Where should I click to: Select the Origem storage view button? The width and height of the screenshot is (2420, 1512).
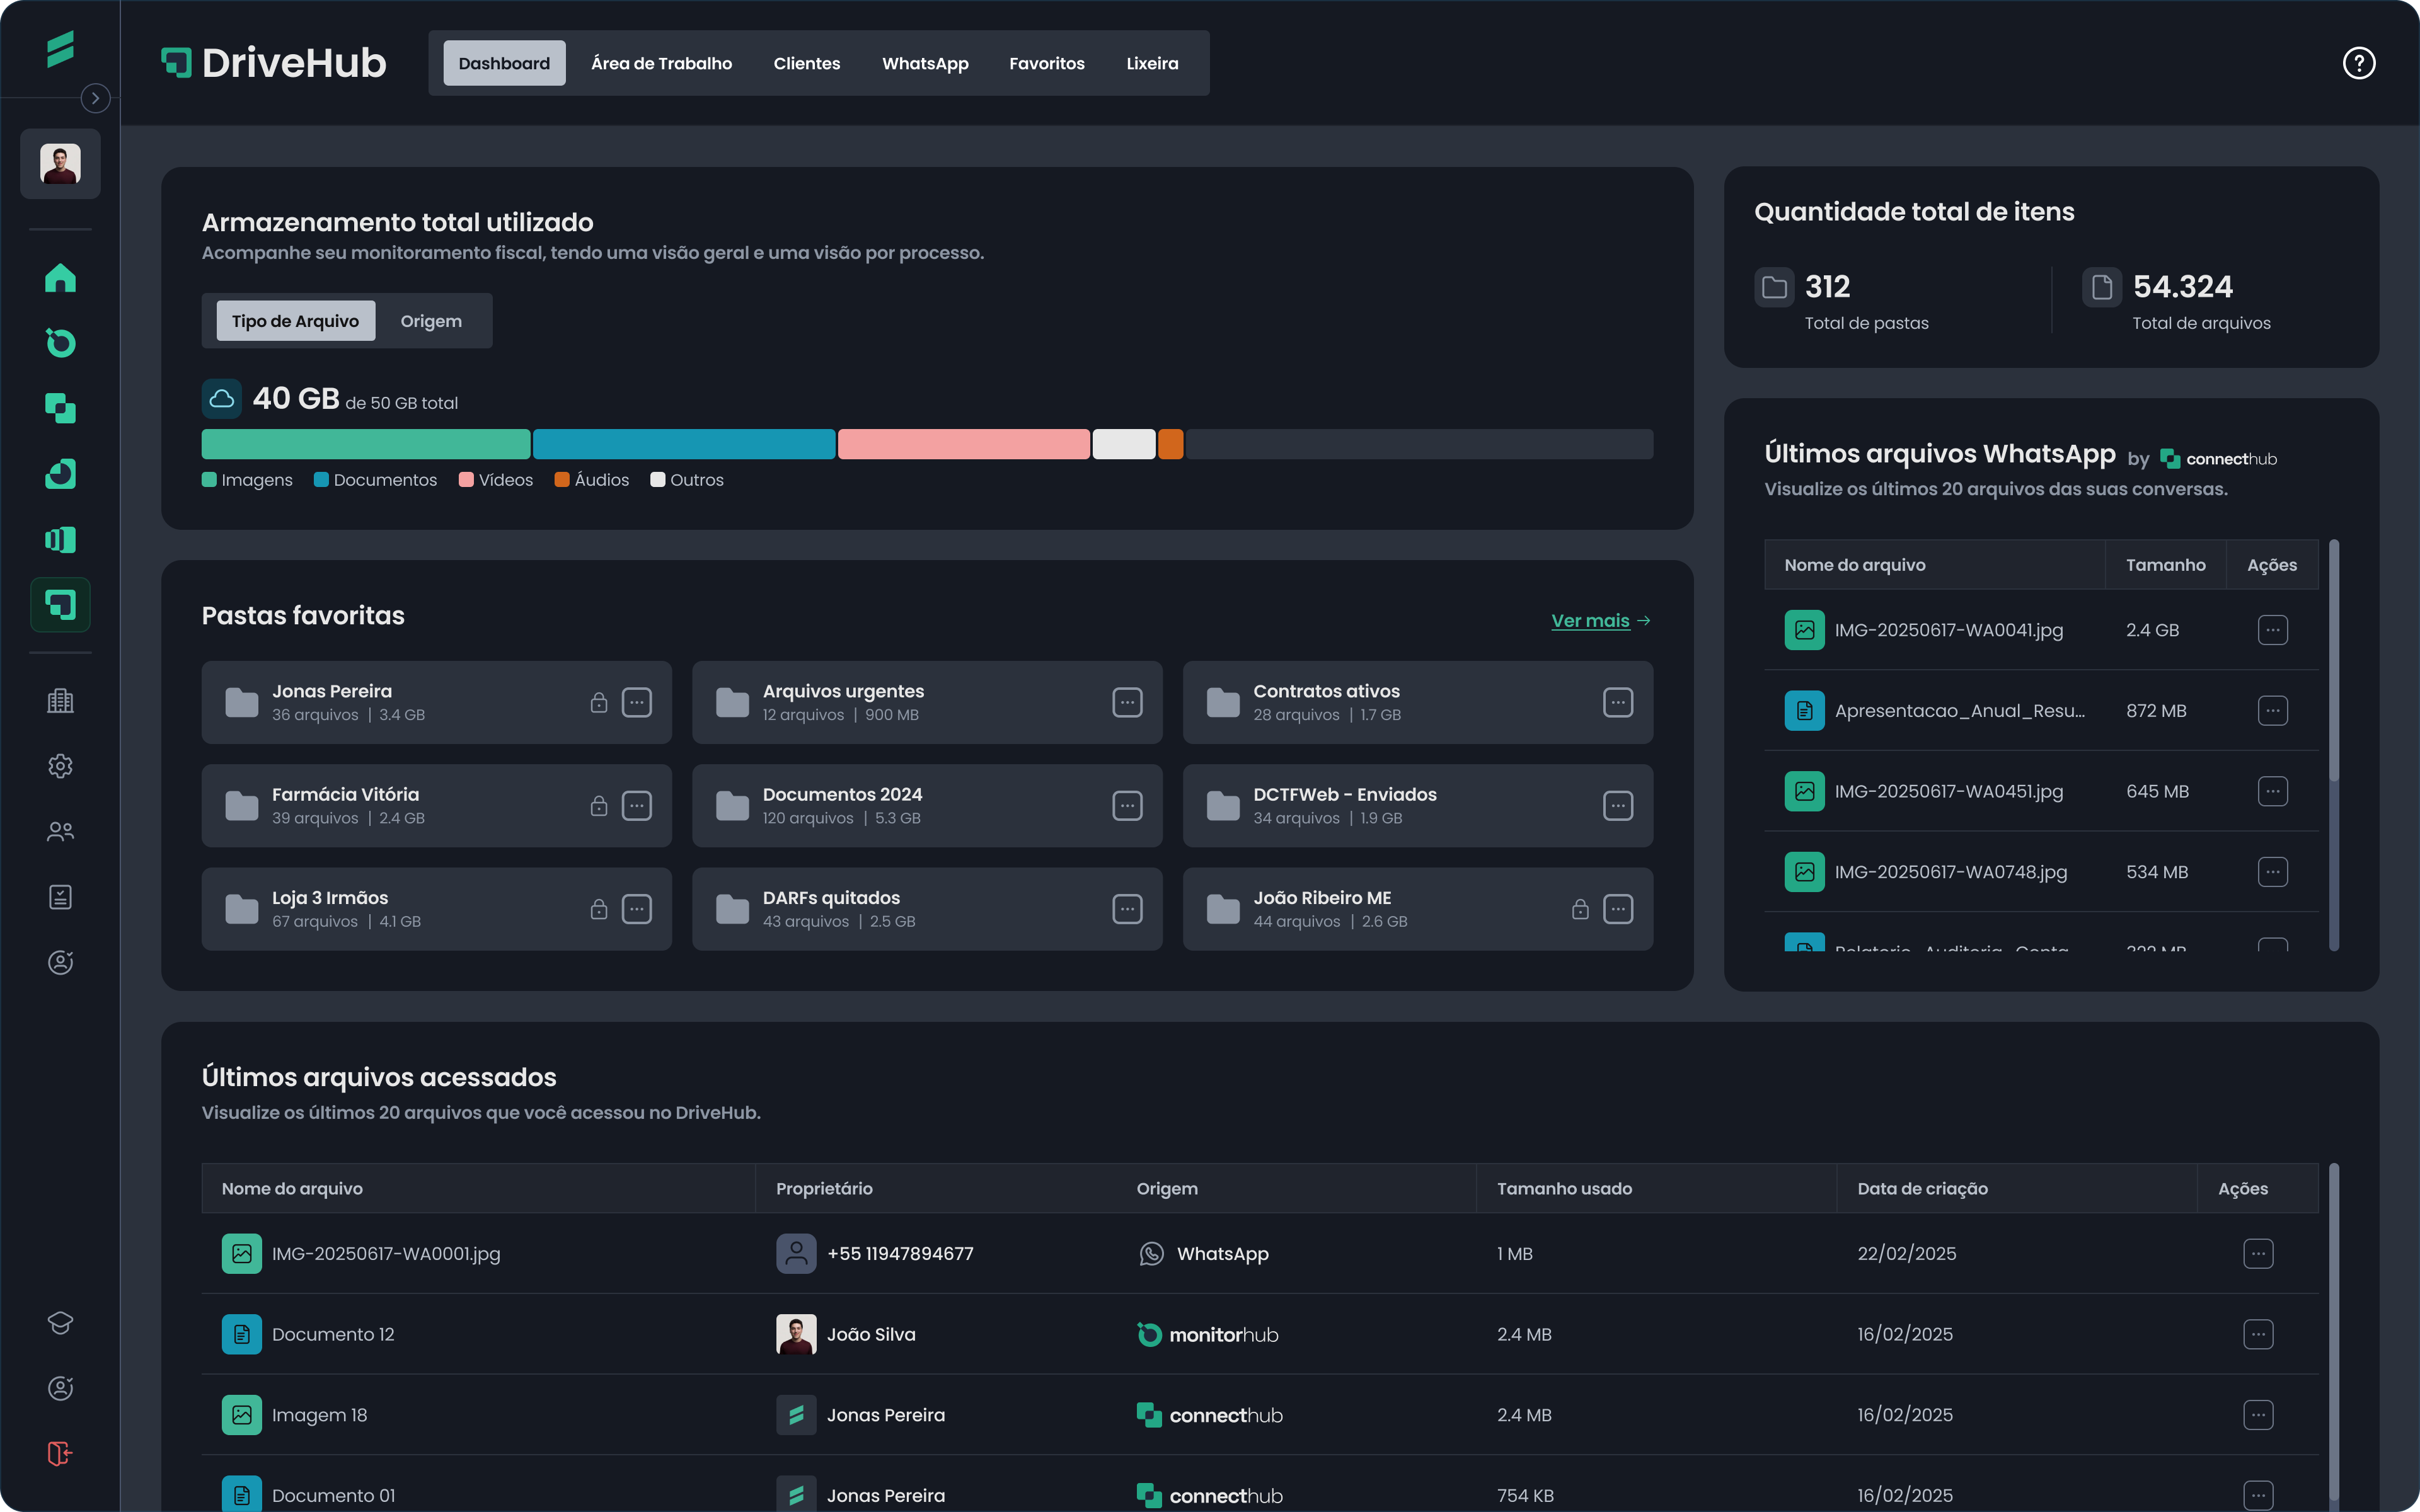tap(431, 321)
